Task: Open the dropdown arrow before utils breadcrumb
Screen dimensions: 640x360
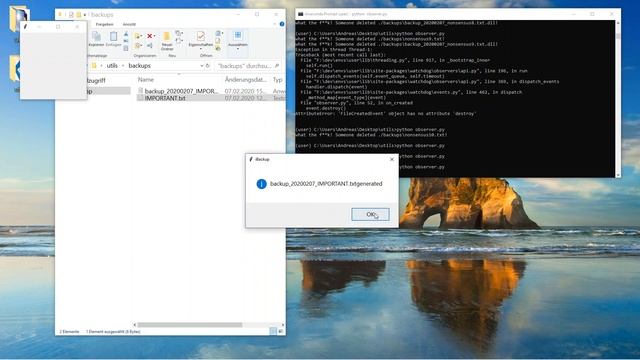Action: 101,65
